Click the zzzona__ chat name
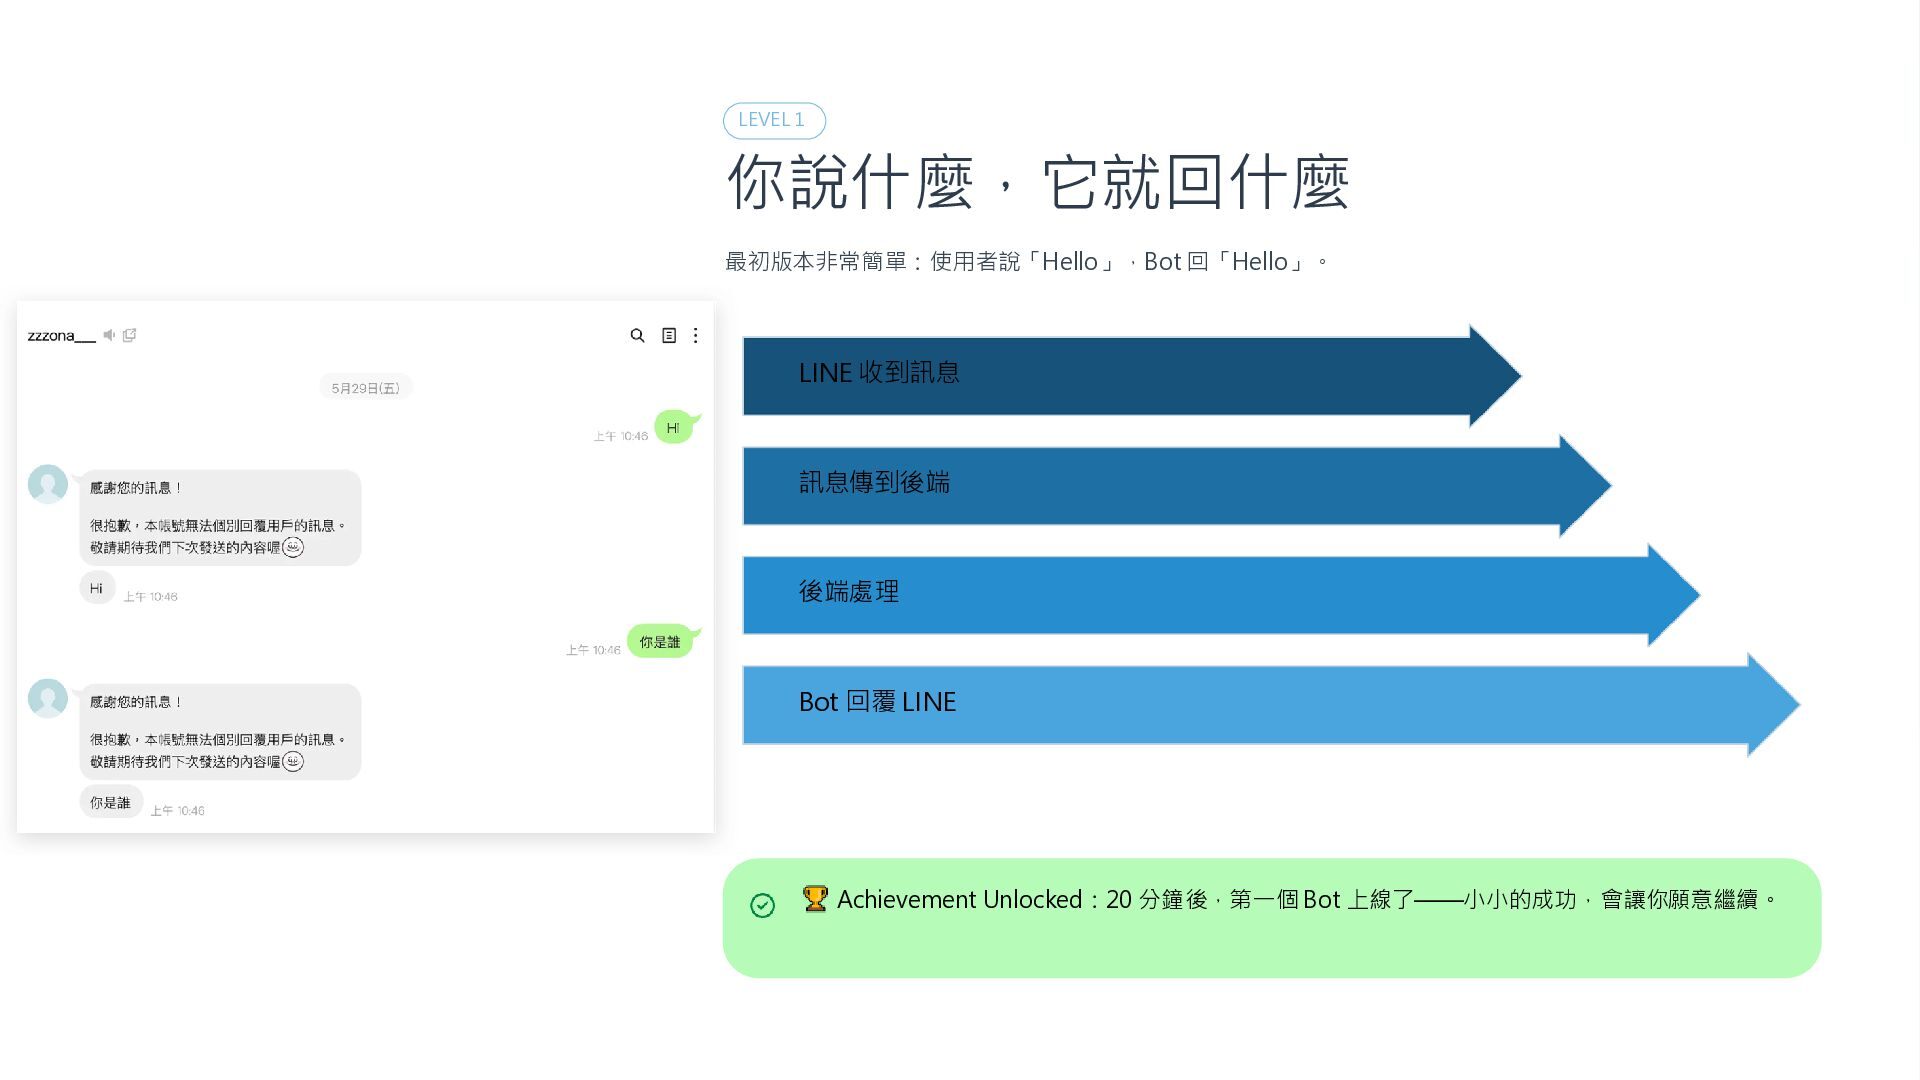Screen dimensions: 1920x1080 pyautogui.click(x=61, y=336)
